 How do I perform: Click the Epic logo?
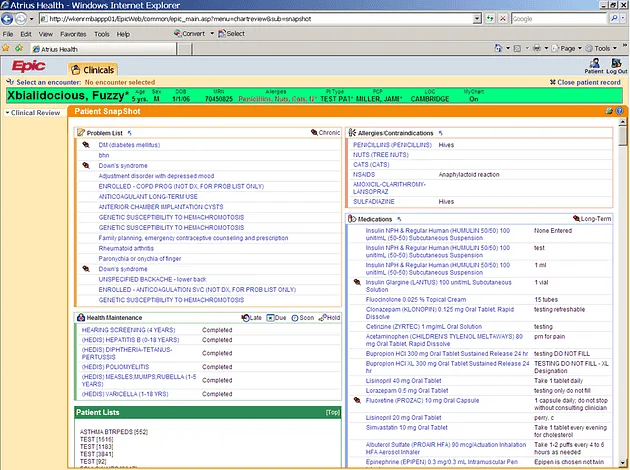(x=29, y=66)
